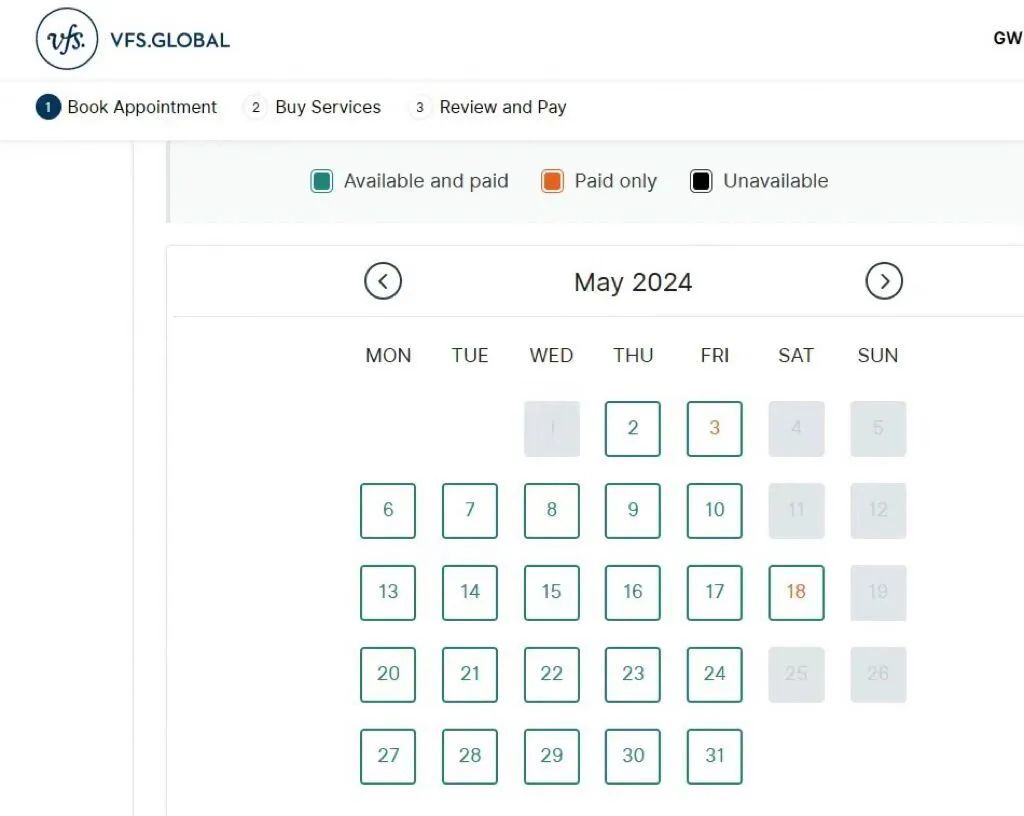Click the May 2024 month title
The image size is (1024, 816).
[633, 282]
